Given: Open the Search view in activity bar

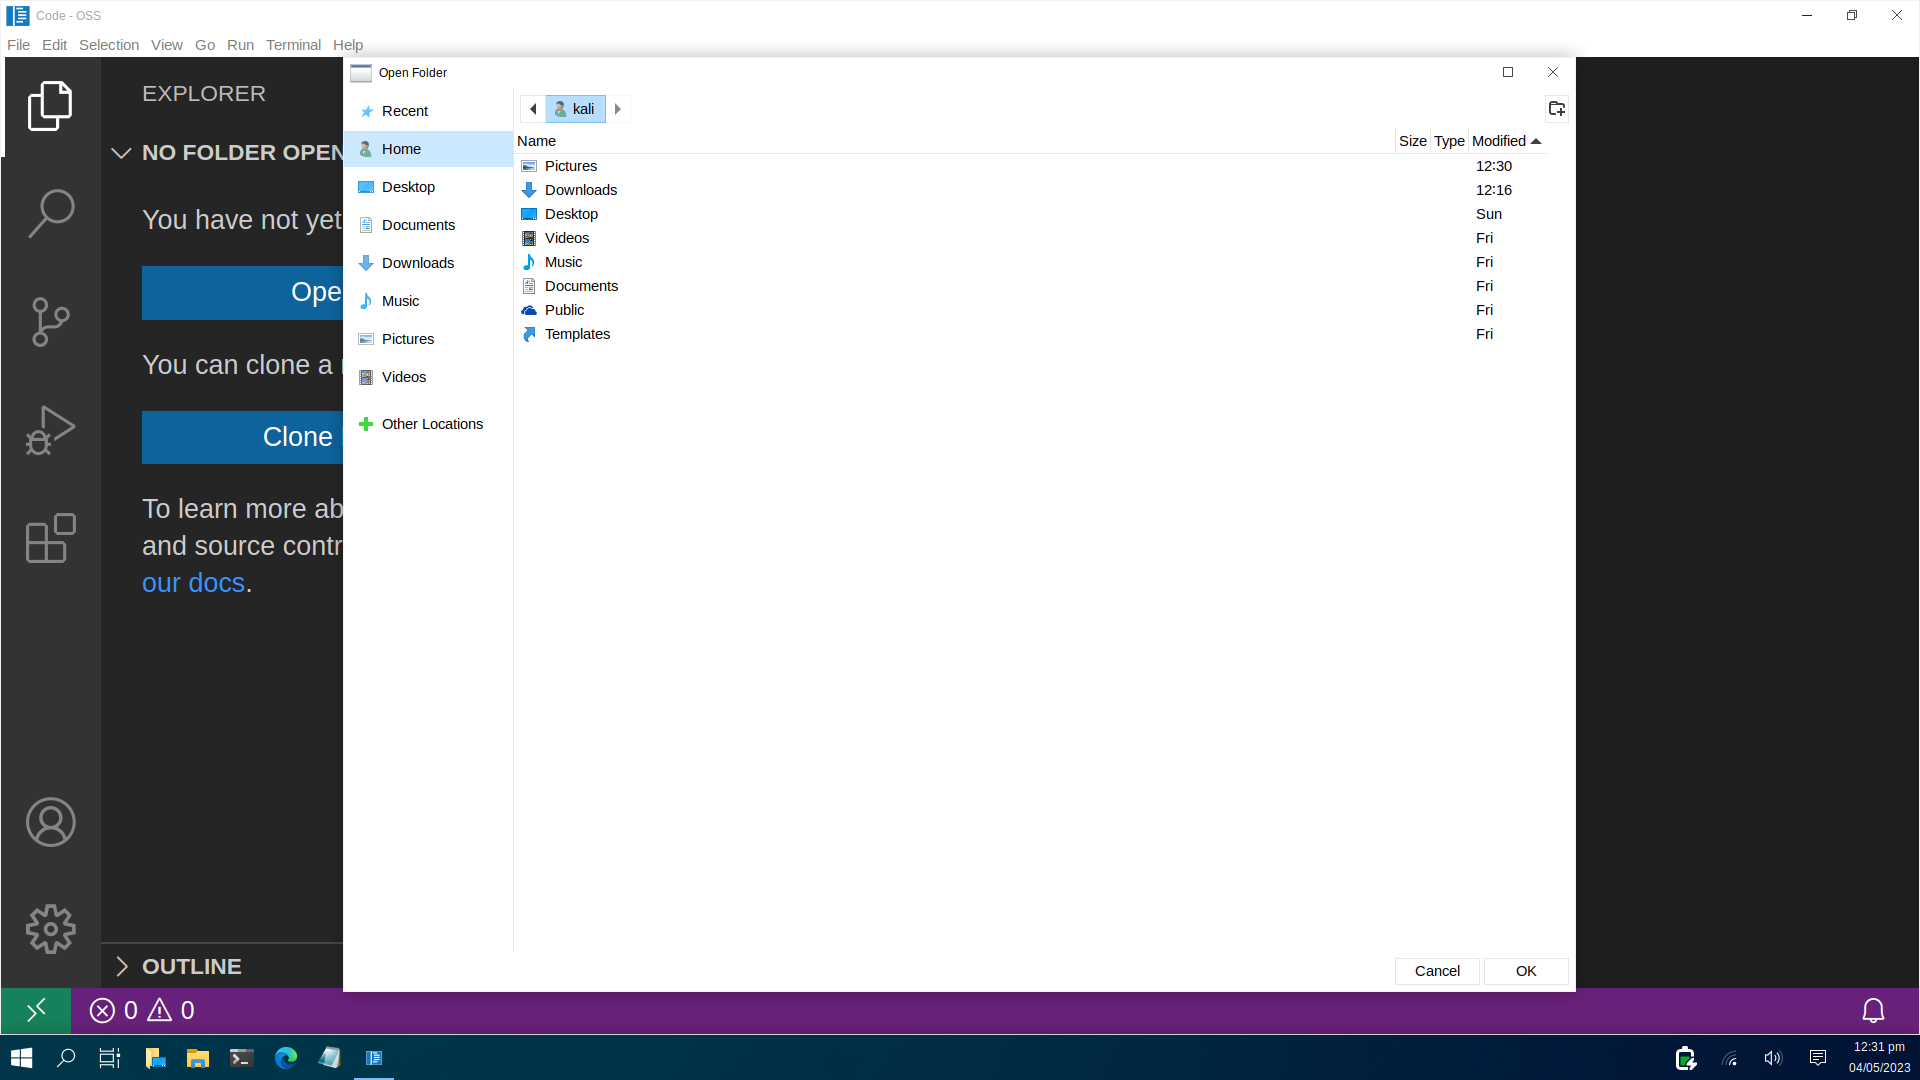Looking at the screenshot, I should point(51,213).
